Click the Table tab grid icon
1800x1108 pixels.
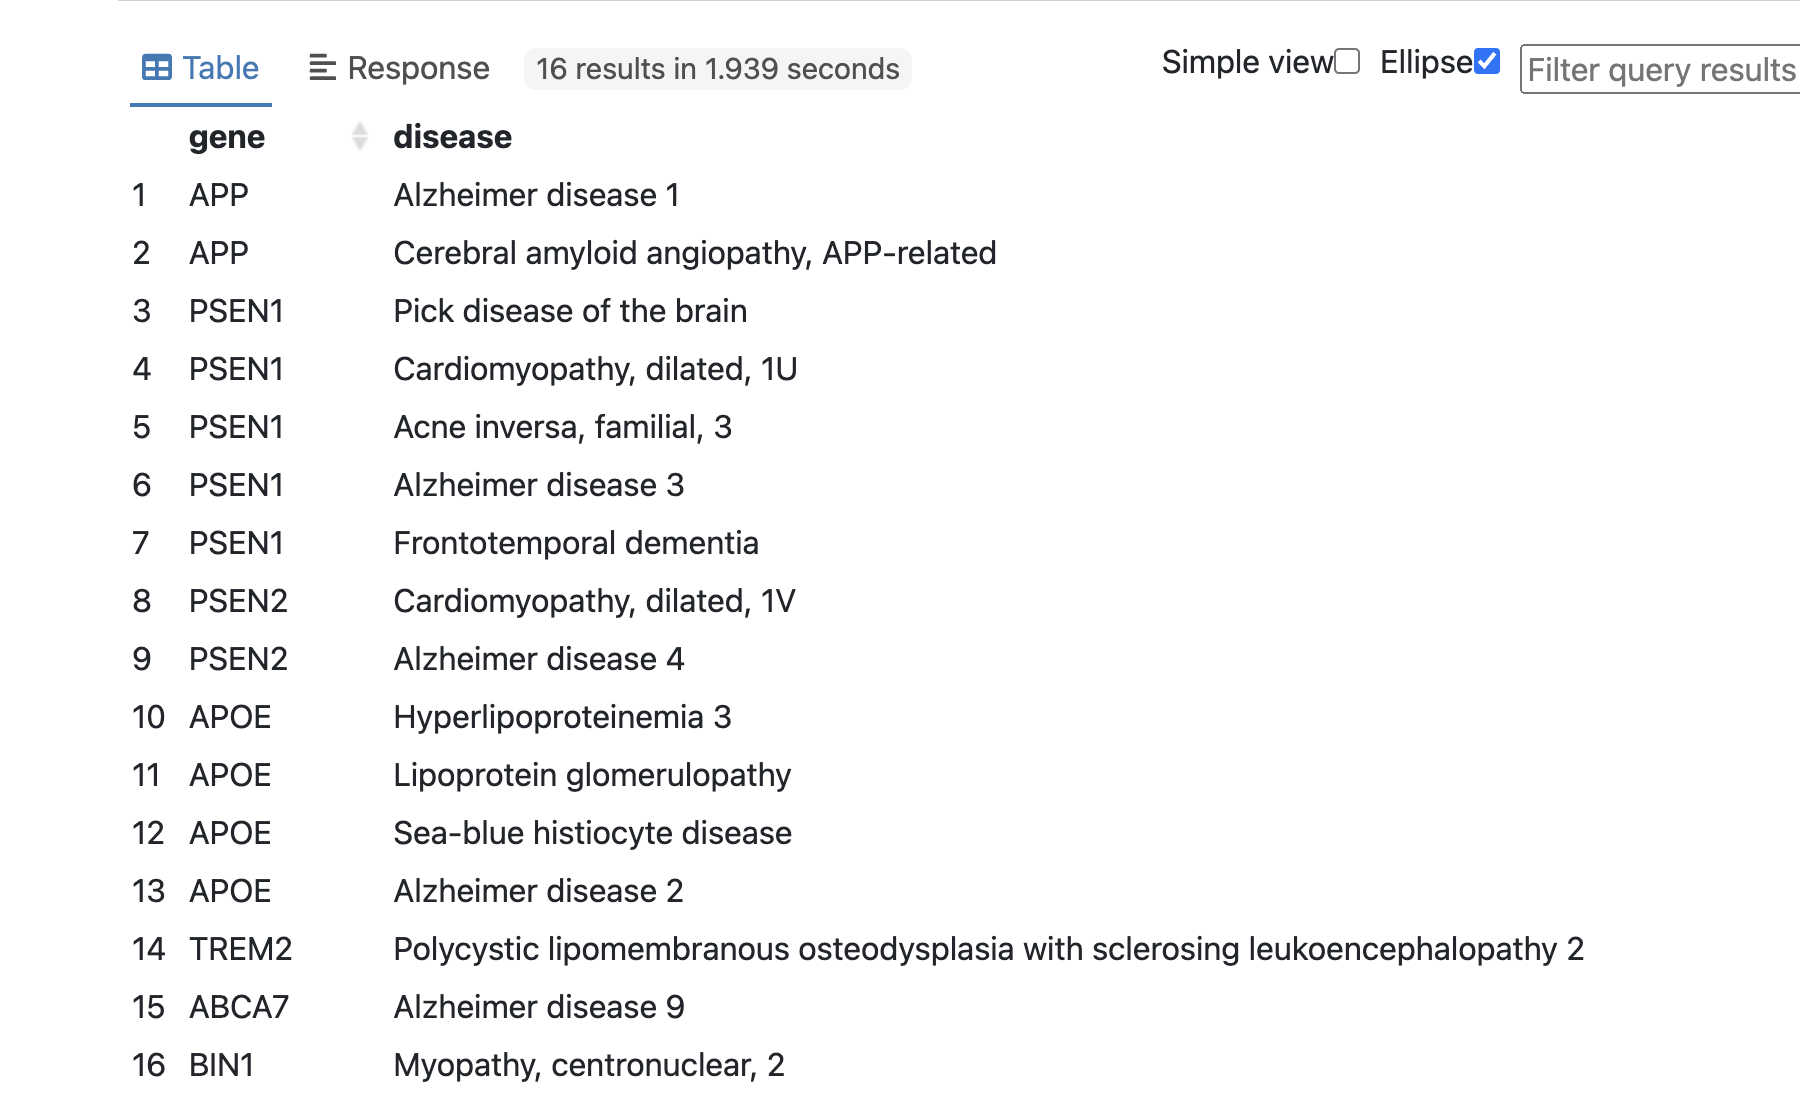[x=157, y=68]
